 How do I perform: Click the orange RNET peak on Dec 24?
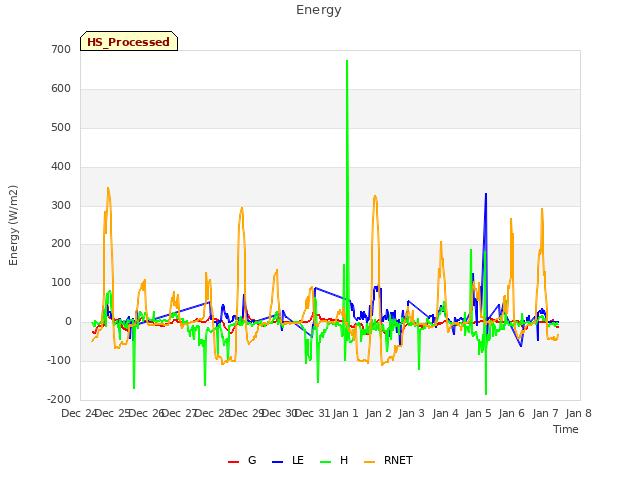click(x=108, y=189)
